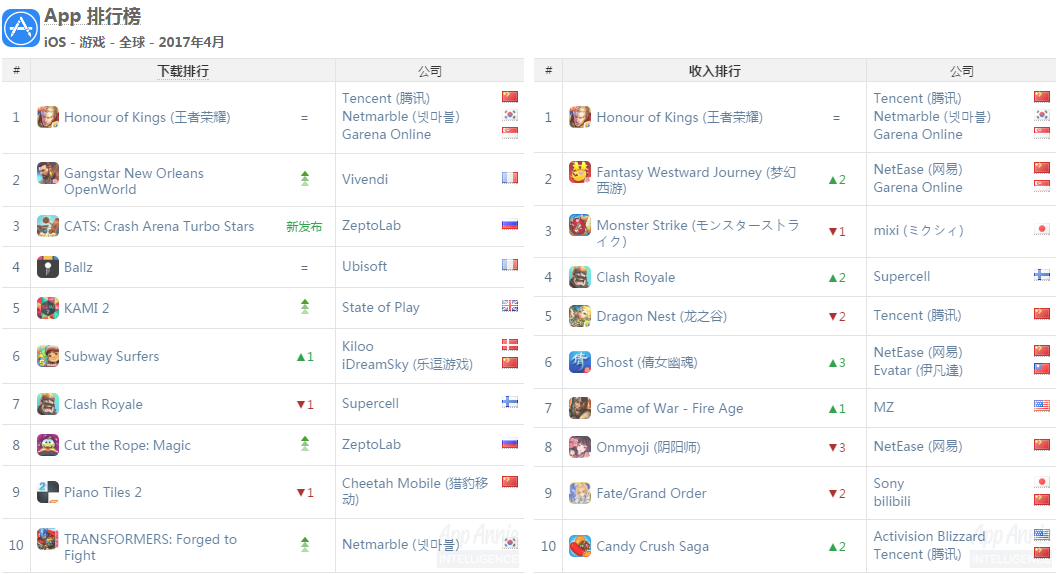Click the Activision Blizzard company link
This screenshot has width=1060, height=574.
929,536
